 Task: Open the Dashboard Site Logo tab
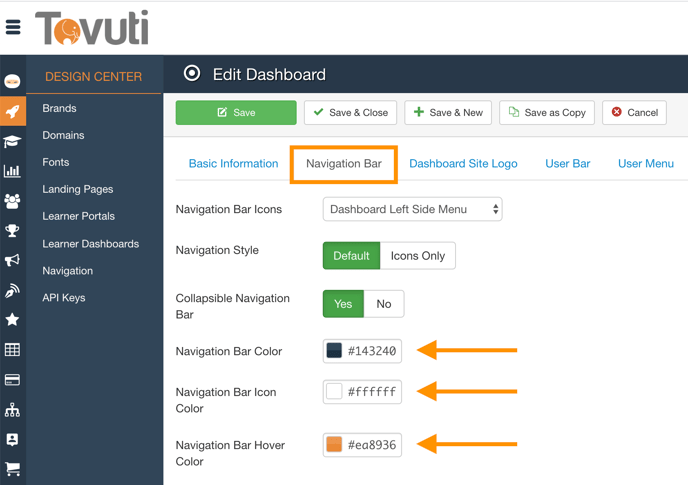[463, 164]
